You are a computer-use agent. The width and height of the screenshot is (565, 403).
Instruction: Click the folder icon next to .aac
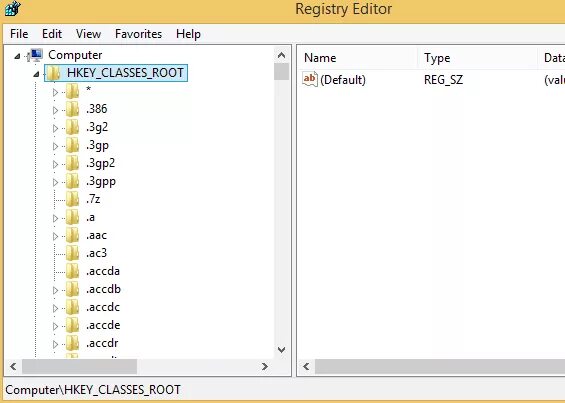click(x=72, y=235)
